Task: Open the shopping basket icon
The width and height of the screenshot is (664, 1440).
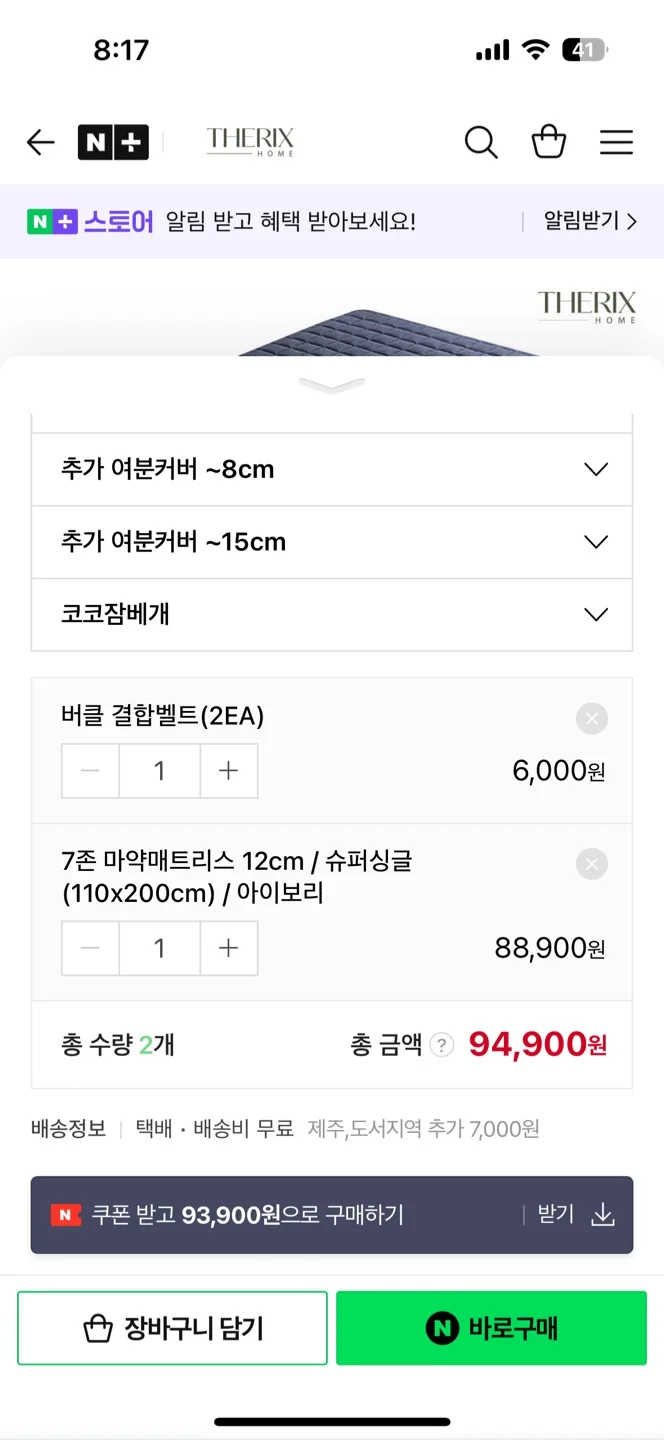Action: coord(549,142)
